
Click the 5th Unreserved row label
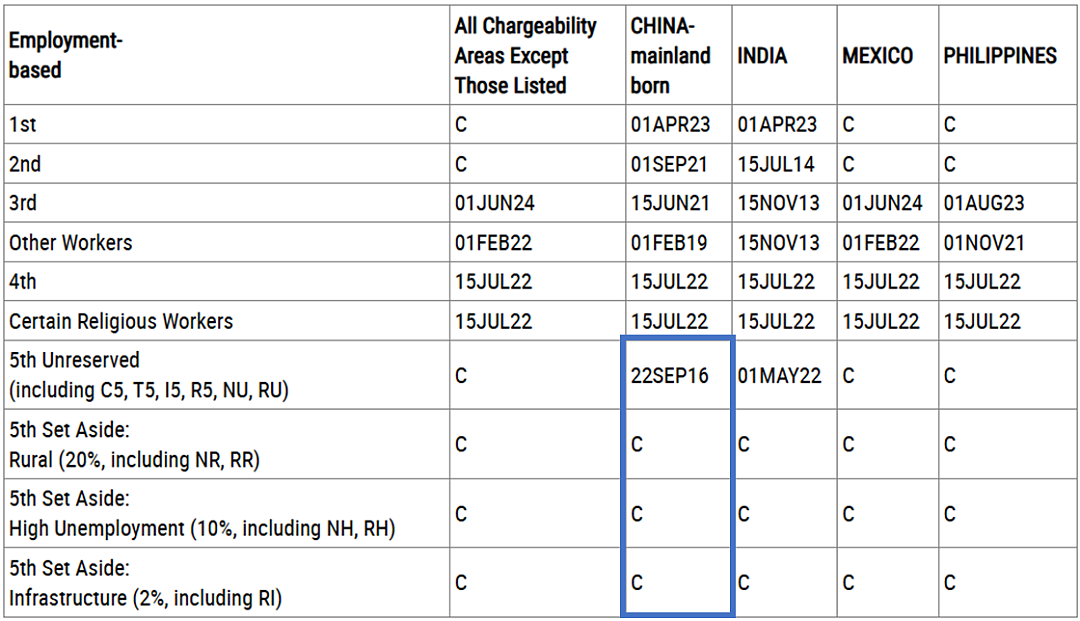point(149,375)
